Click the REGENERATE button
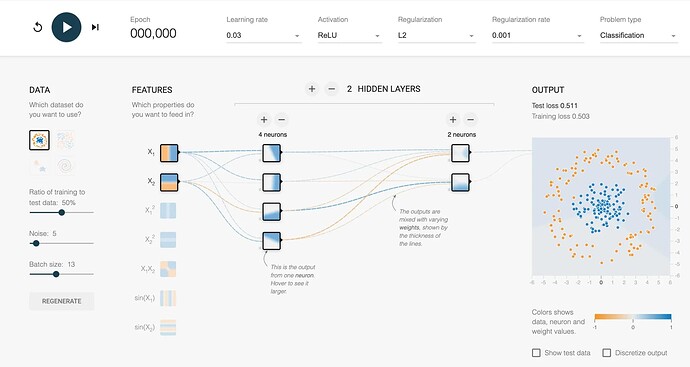This screenshot has height=367, width=690. [x=62, y=301]
